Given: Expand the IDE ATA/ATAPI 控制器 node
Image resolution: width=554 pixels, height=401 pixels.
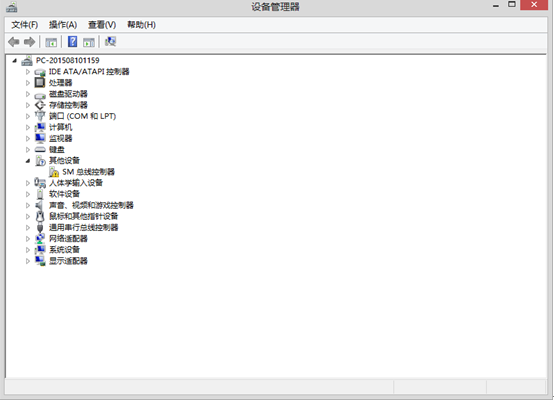Looking at the screenshot, I should (28, 72).
